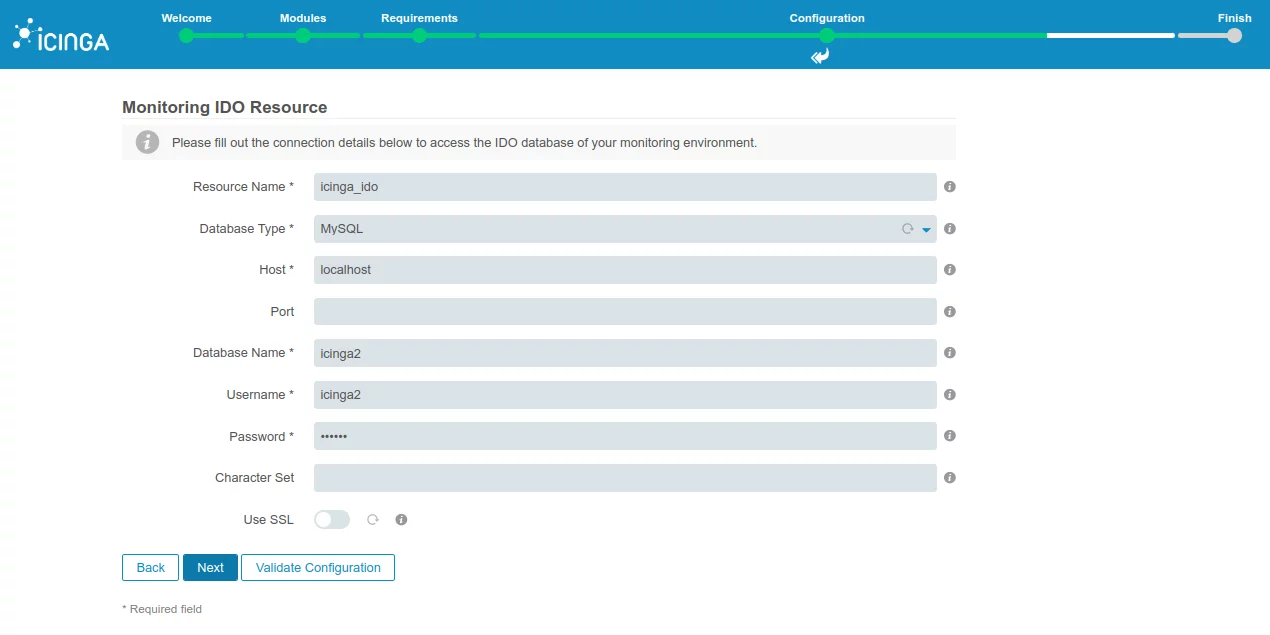Click the info icon beside Host
The height and width of the screenshot is (635, 1270).
(x=950, y=270)
